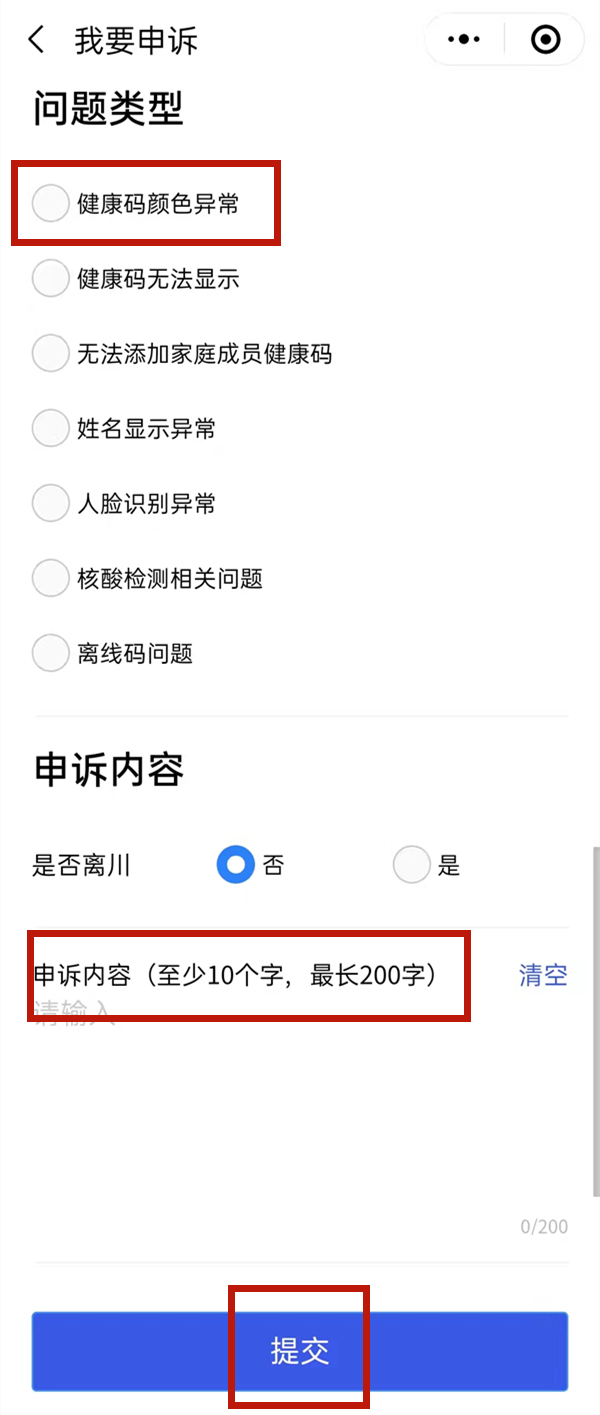Choose 是 for 是否离川
The height and width of the screenshot is (1415, 600).
pyautogui.click(x=412, y=865)
